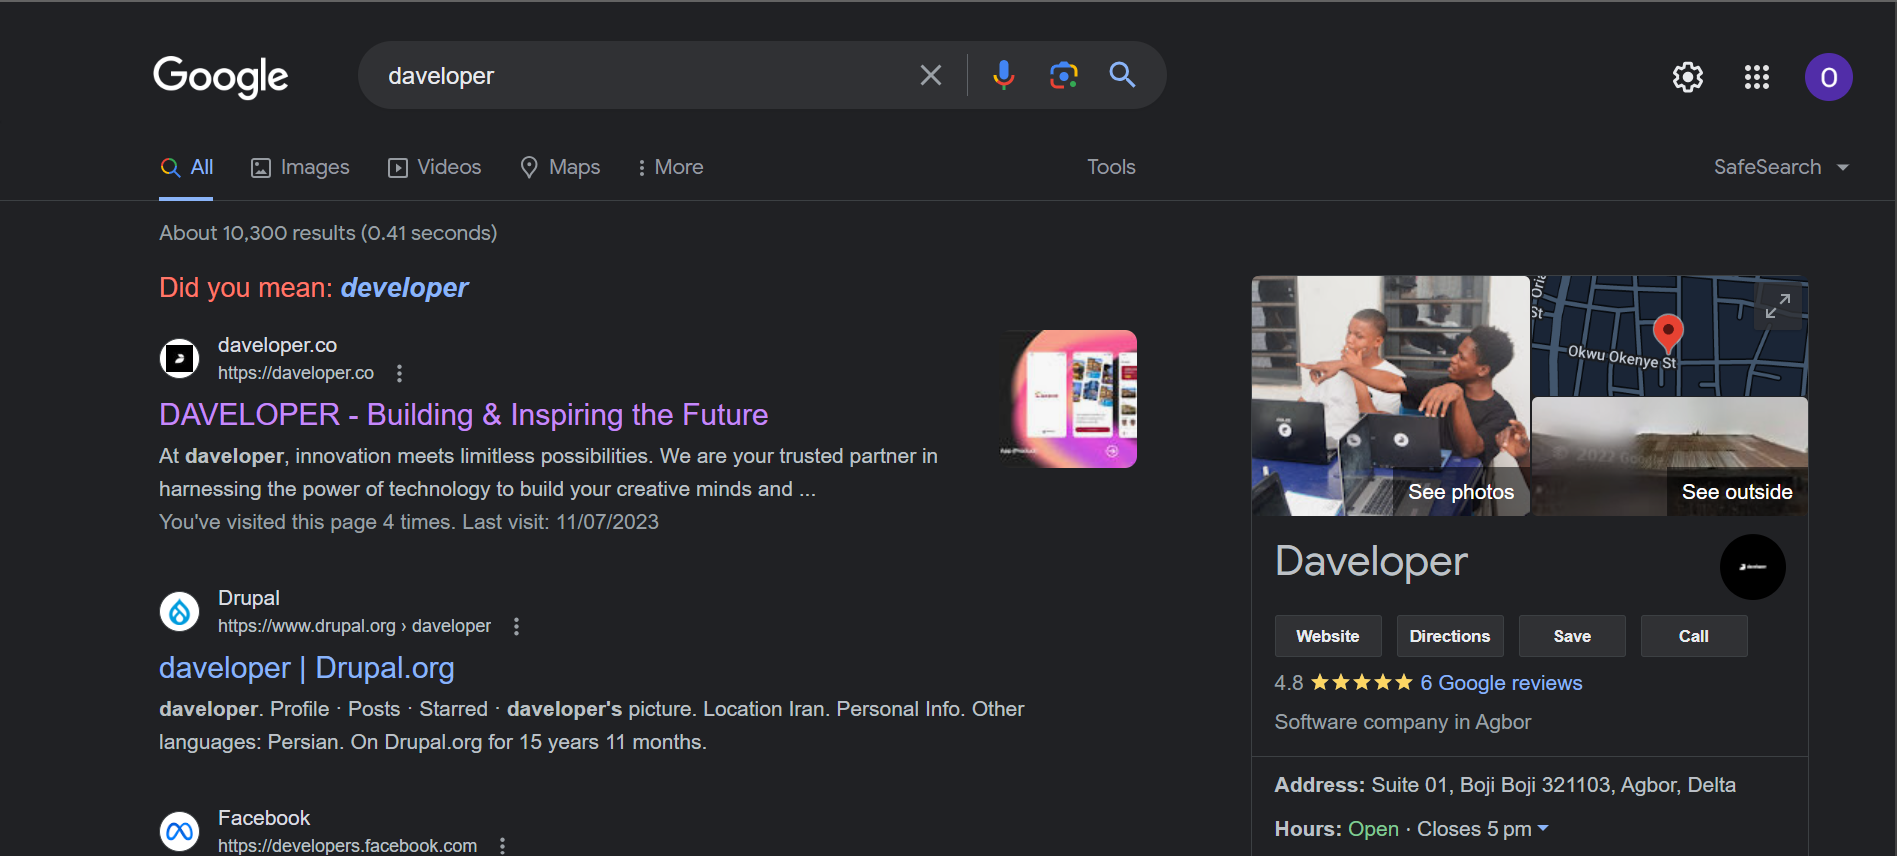Screen dimensions: 1897x856
Task: Click the magnifier search submit icon
Action: click(x=1122, y=75)
